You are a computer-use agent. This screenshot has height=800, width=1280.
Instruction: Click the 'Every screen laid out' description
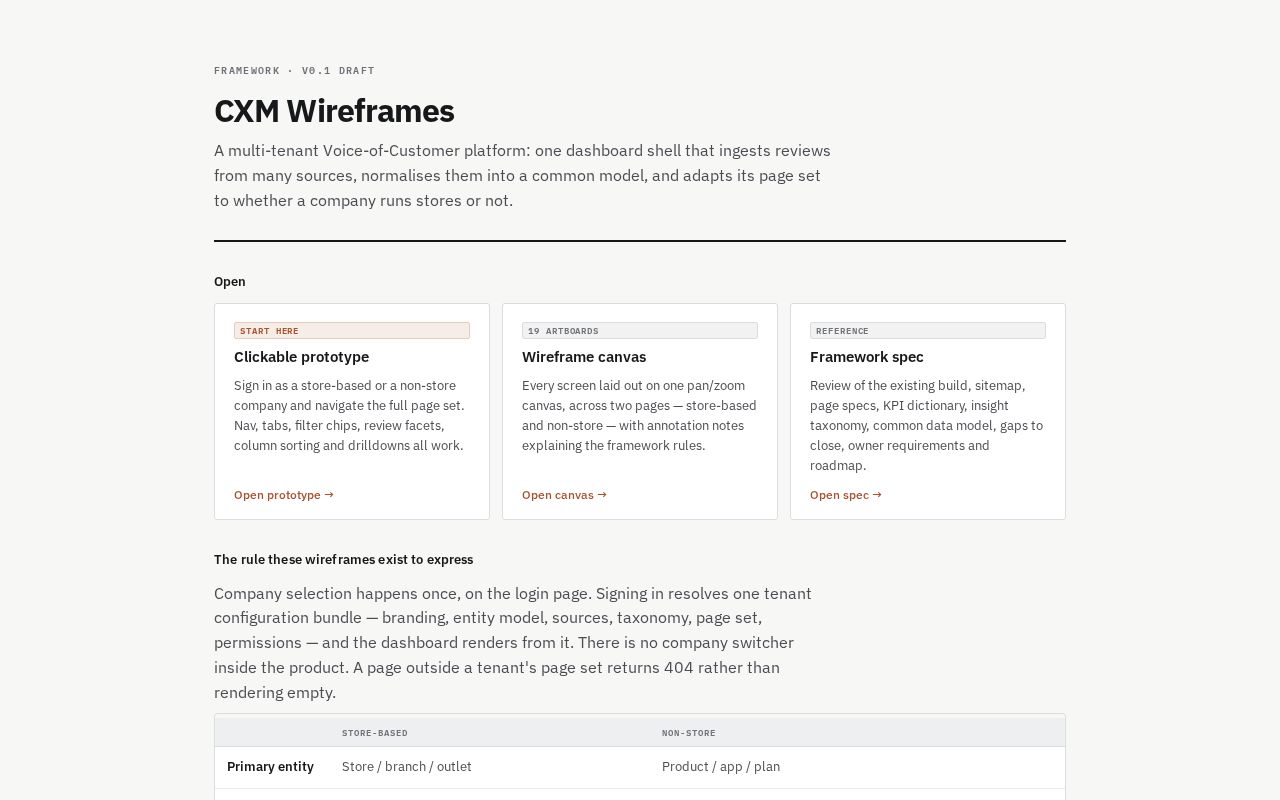pyautogui.click(x=639, y=416)
